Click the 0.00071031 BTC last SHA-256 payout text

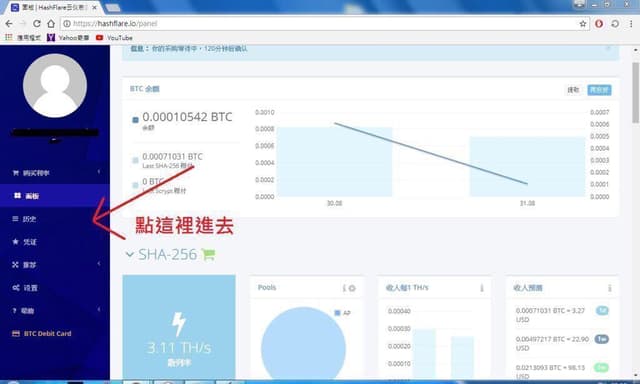[172, 157]
